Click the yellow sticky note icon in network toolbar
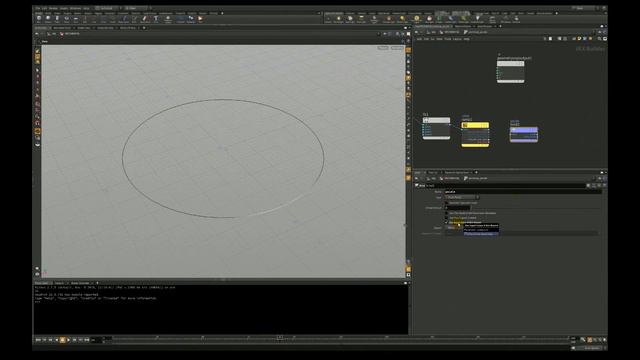 [x=579, y=39]
